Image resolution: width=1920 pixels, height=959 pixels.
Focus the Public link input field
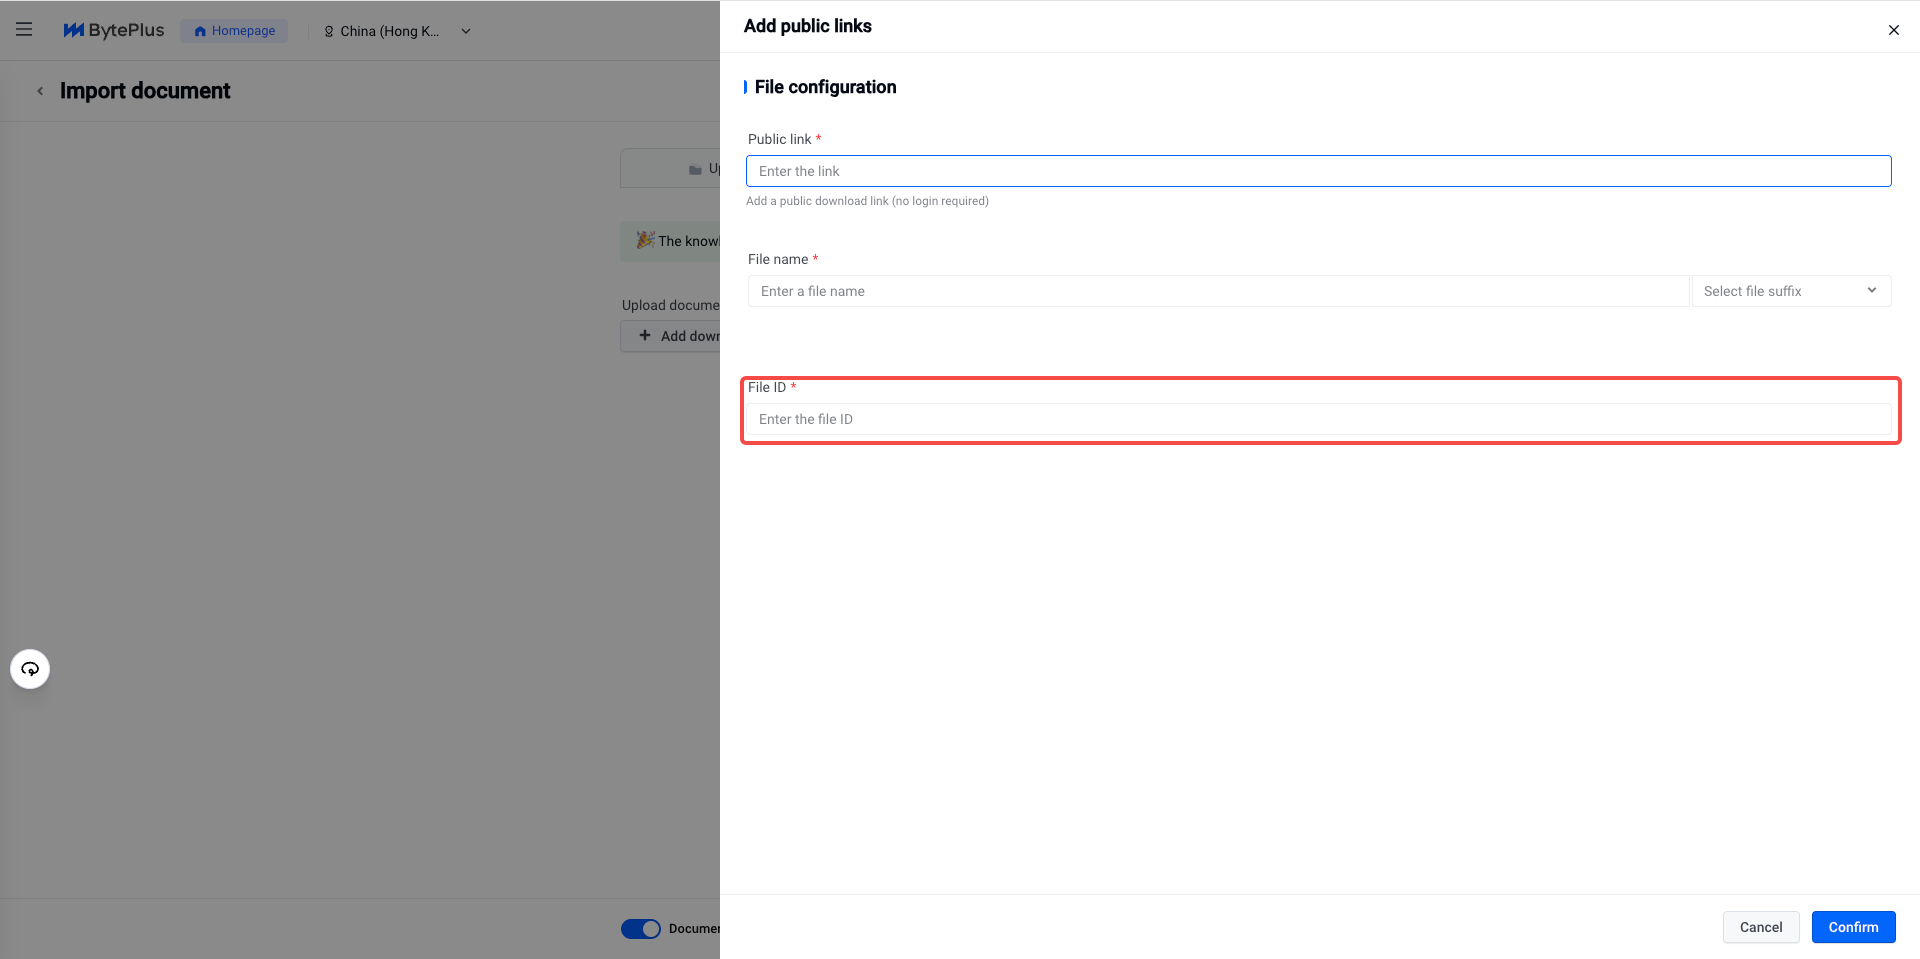[x=1318, y=171]
